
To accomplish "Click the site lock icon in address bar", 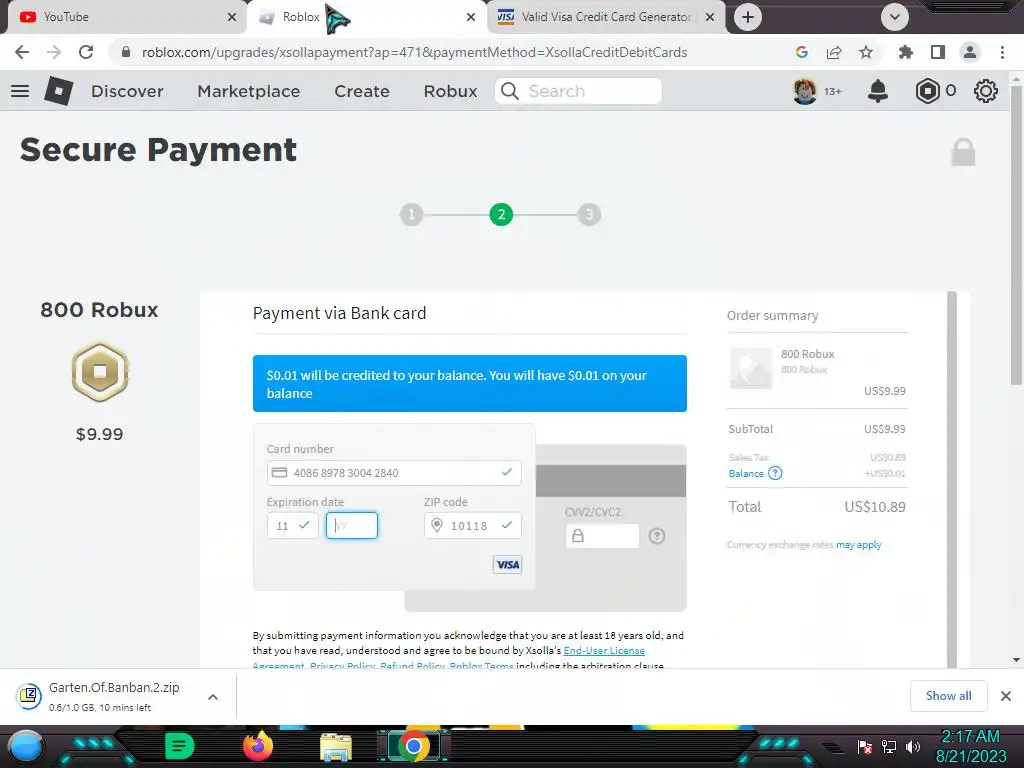I will click(x=126, y=52).
